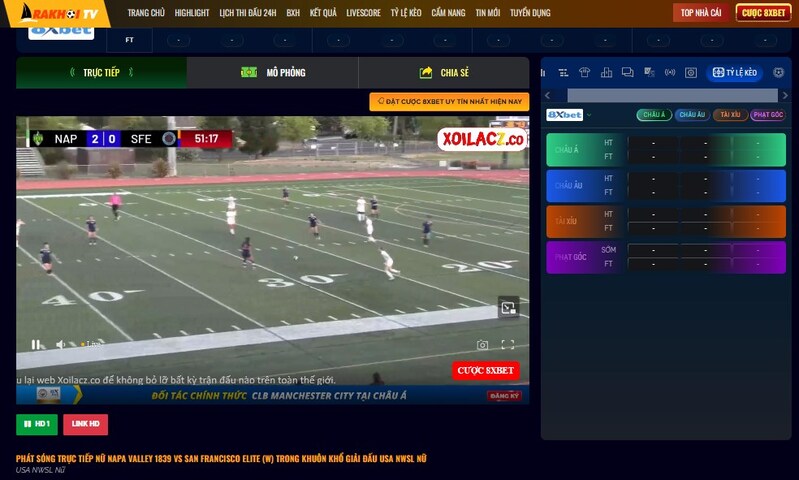799x480 pixels.
Task: Open the Chia Sẻ share tab
Action: pyautogui.click(x=444, y=72)
